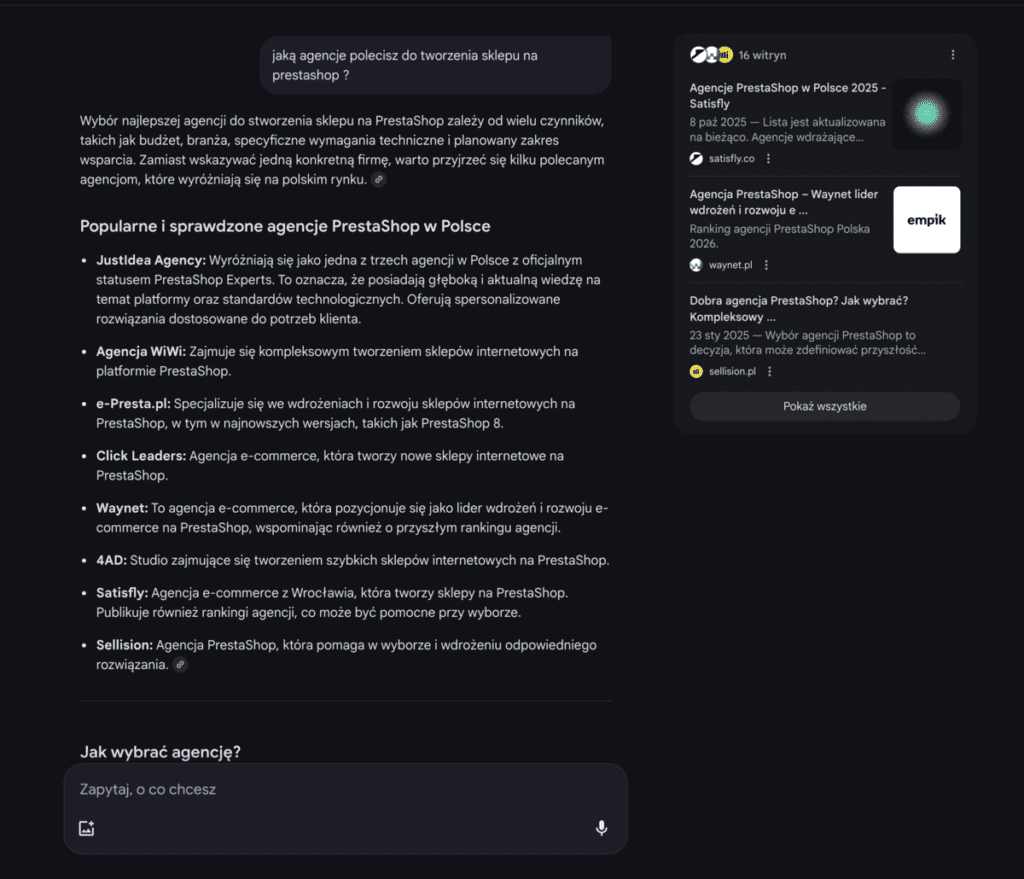Open 'Agencja PrestaShop – Waynet lider' result
This screenshot has height=879, width=1024.
coord(784,202)
